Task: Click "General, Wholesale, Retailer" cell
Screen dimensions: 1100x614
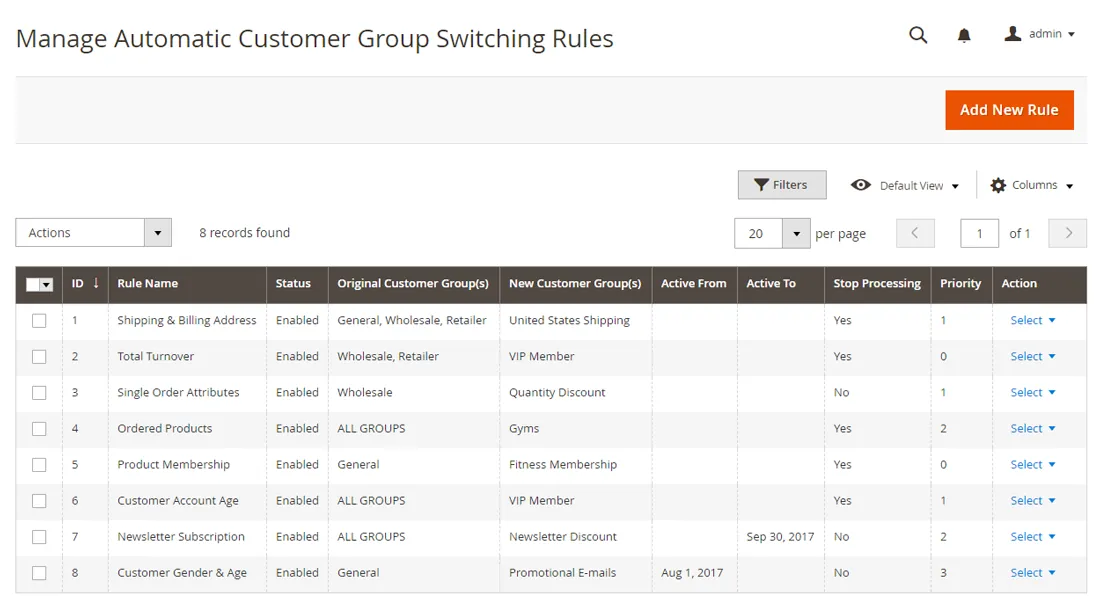Action: (x=412, y=320)
